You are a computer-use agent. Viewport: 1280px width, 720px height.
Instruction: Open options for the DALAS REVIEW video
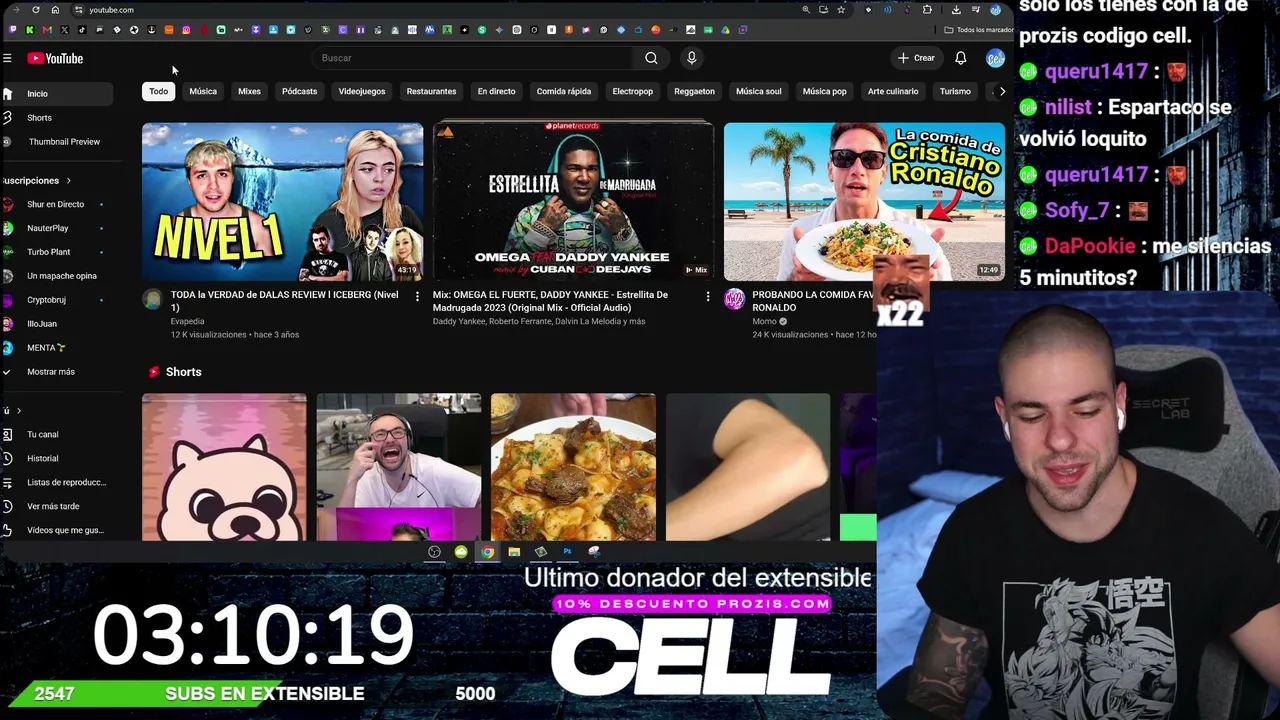(417, 296)
